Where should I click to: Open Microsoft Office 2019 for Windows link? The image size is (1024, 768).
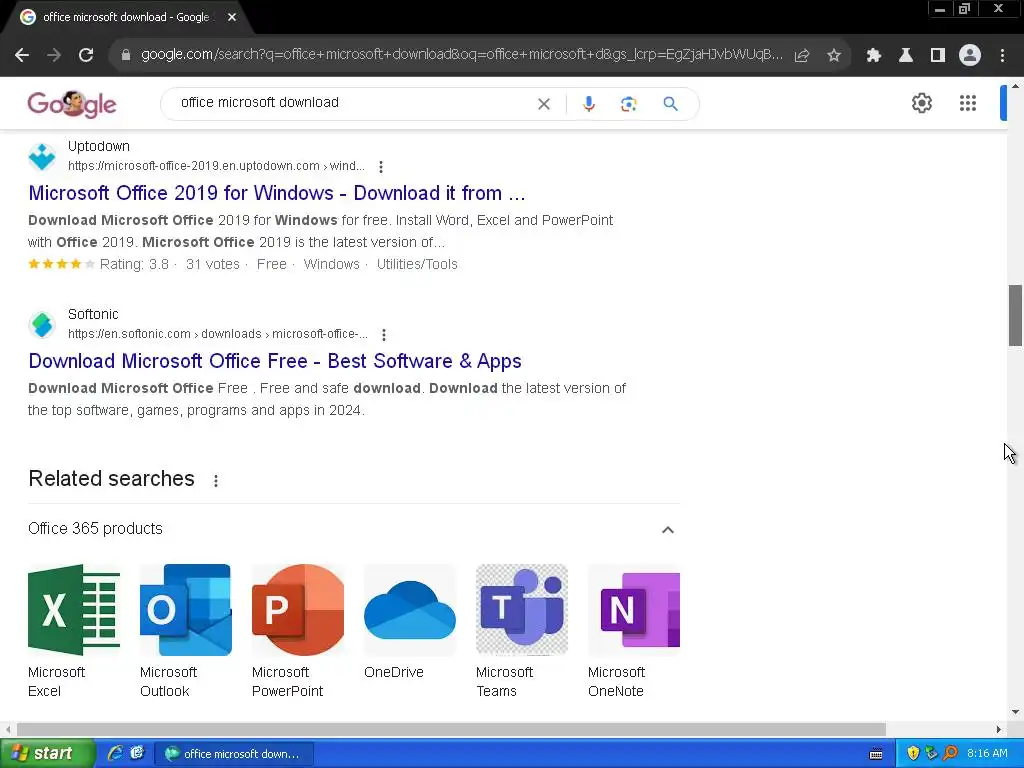(x=277, y=193)
